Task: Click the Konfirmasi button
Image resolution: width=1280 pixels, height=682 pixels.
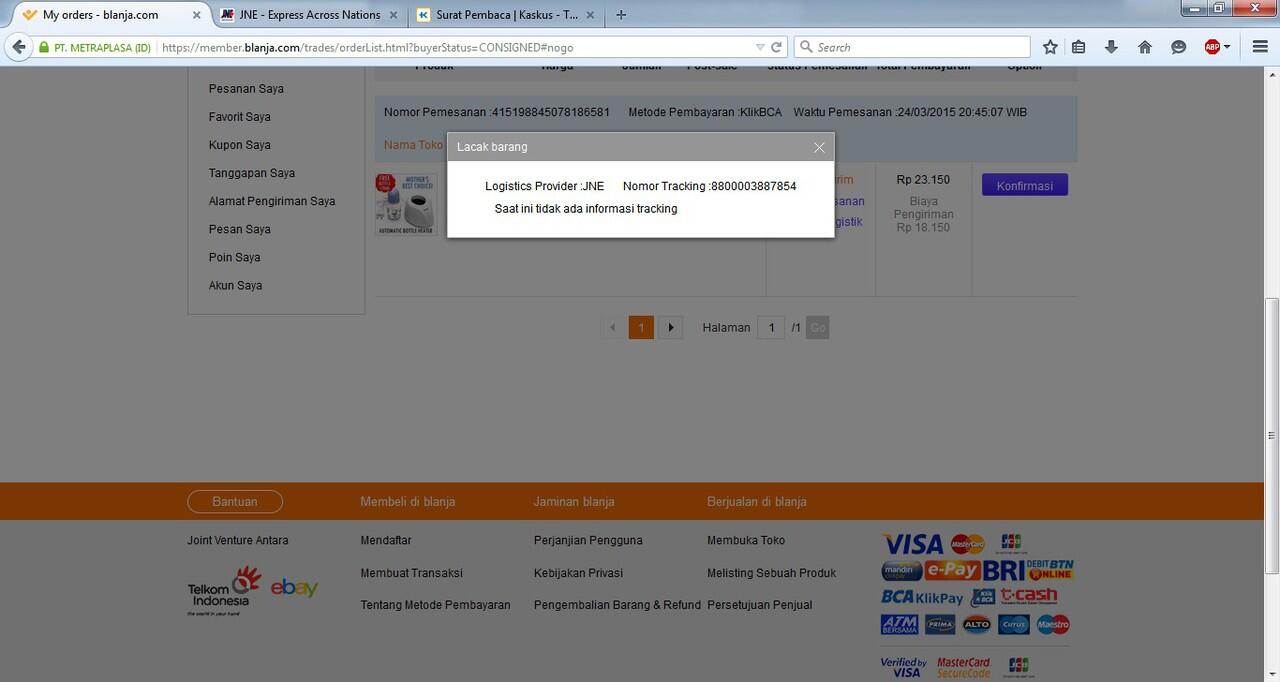Action: (1025, 185)
